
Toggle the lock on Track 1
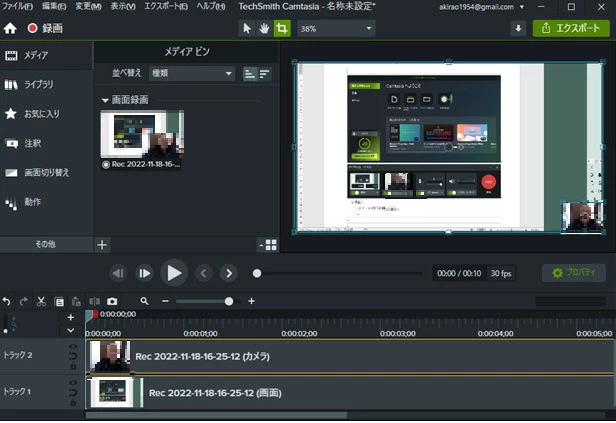click(72, 397)
